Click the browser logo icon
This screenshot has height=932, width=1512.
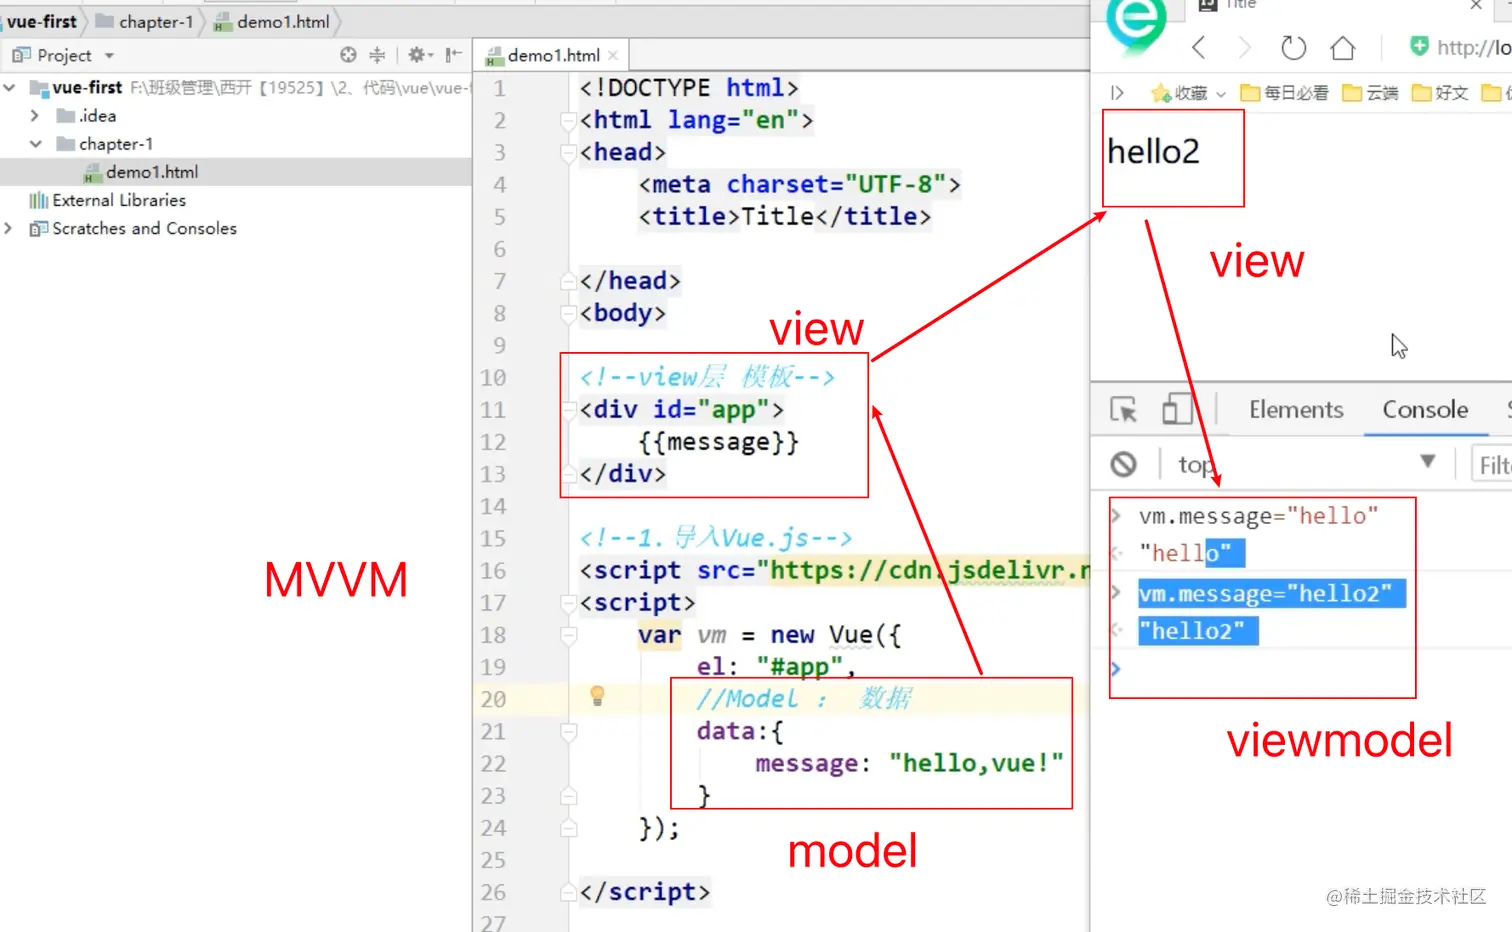pyautogui.click(x=1137, y=25)
